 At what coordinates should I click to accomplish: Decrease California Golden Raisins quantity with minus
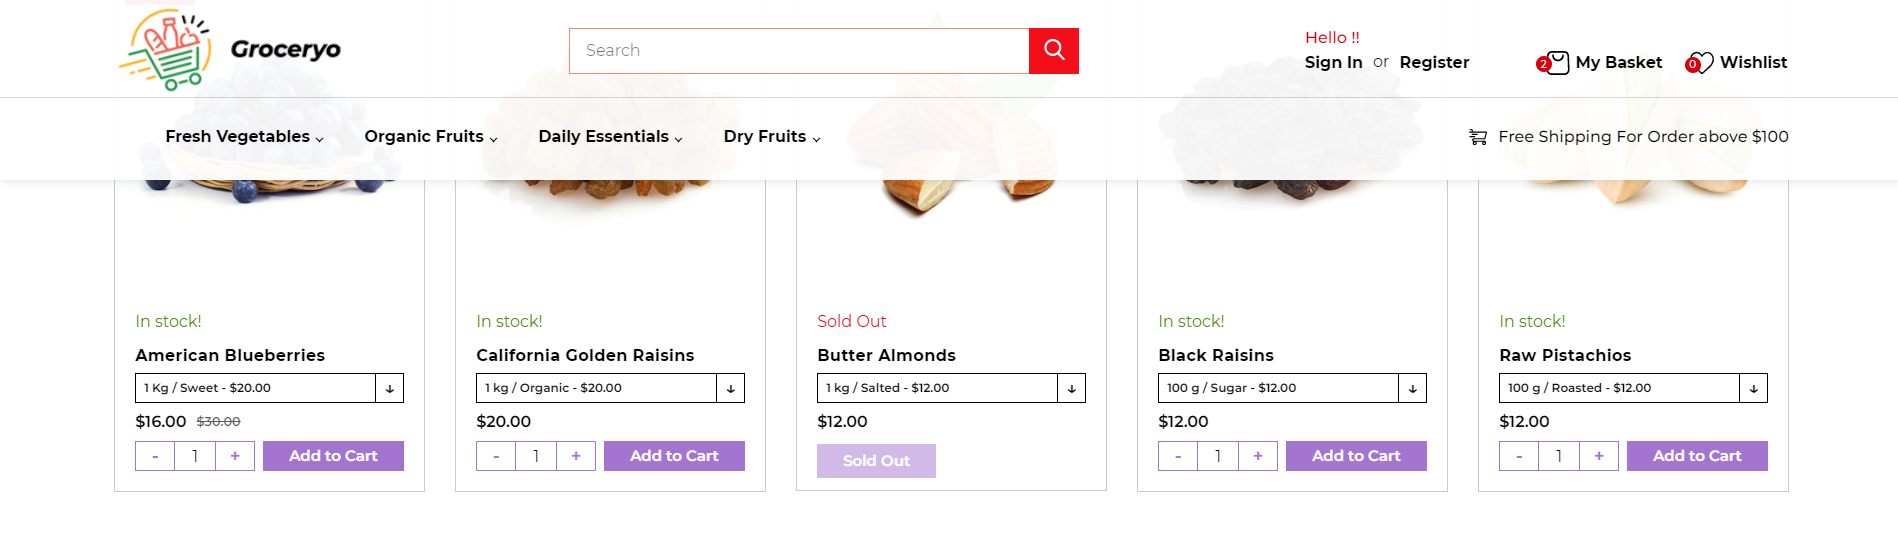pos(496,456)
